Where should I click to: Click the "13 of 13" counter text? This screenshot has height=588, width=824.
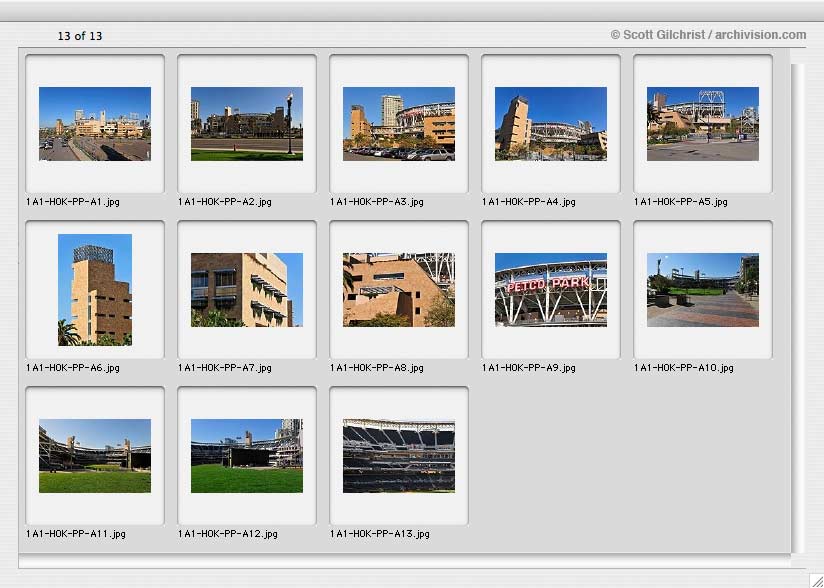coord(80,36)
